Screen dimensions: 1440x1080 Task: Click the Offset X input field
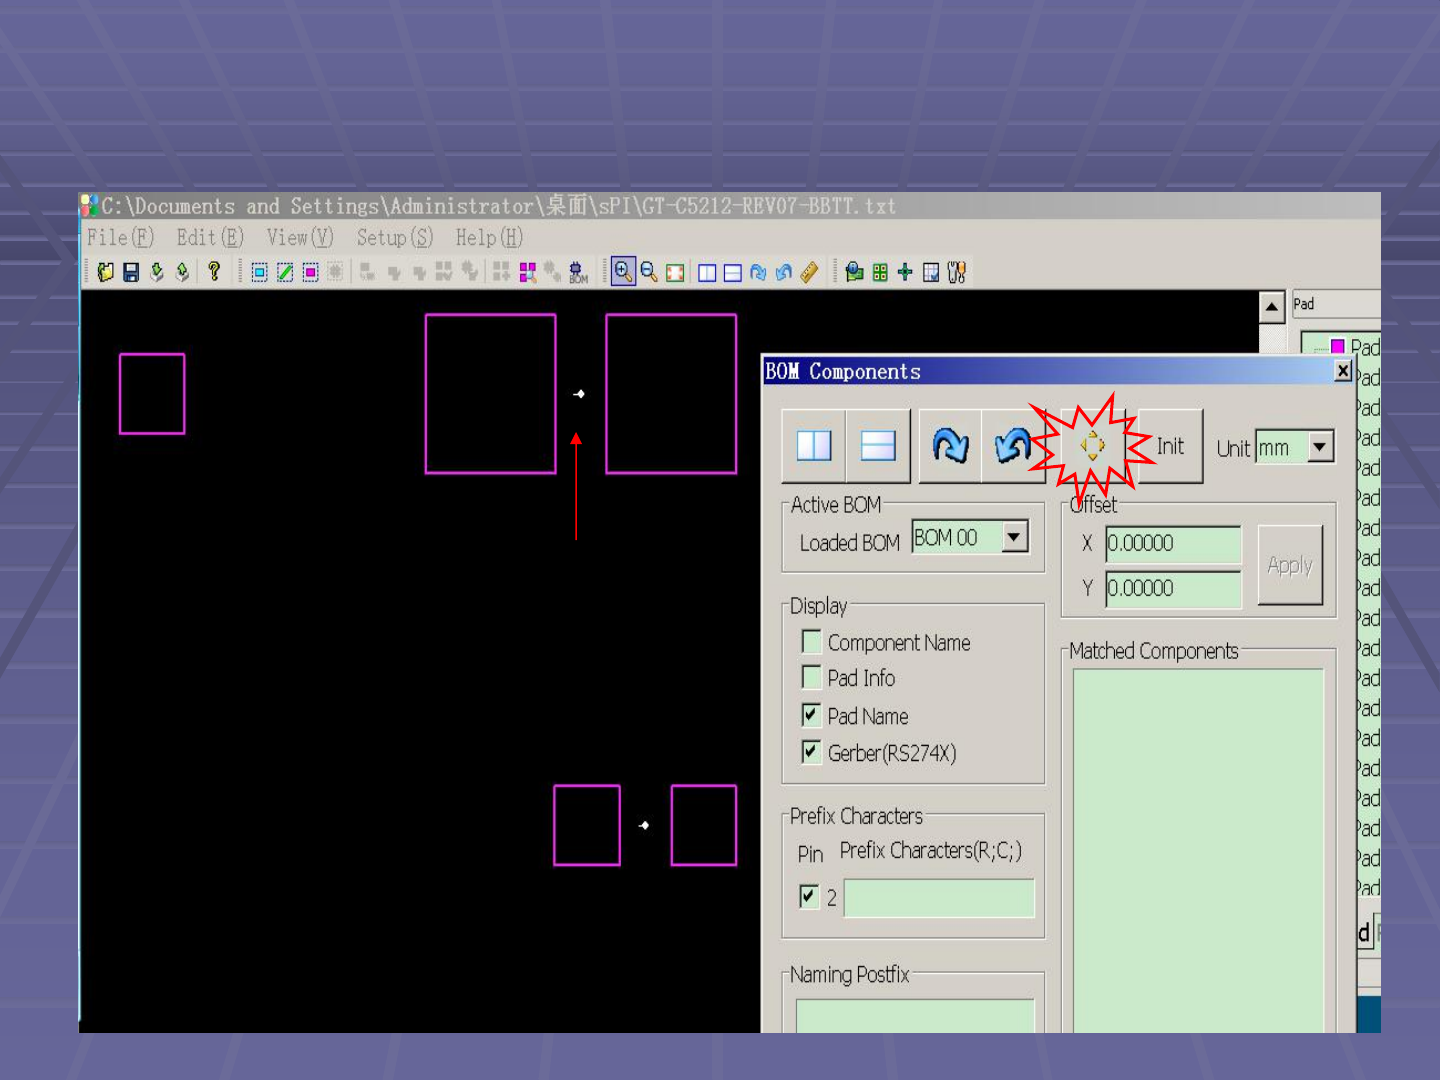point(1172,544)
